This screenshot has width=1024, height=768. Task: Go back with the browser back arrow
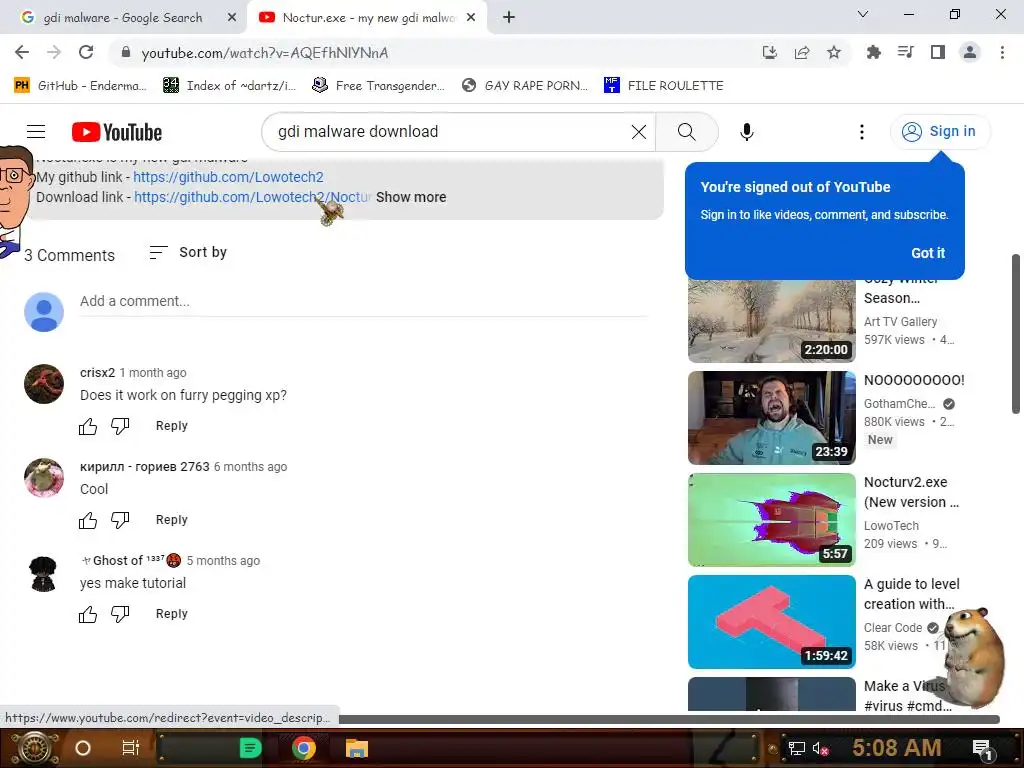(x=22, y=52)
